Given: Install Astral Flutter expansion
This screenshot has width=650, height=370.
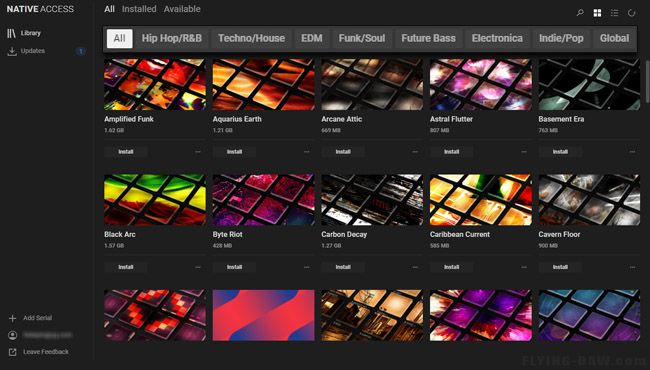Looking at the screenshot, I should 451,152.
